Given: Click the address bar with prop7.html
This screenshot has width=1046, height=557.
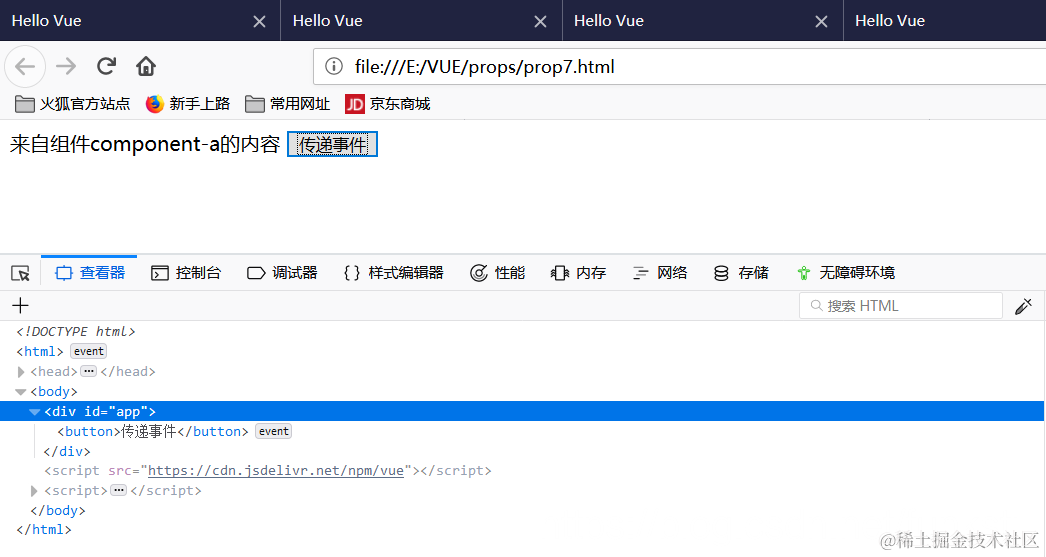Looking at the screenshot, I should point(679,67).
